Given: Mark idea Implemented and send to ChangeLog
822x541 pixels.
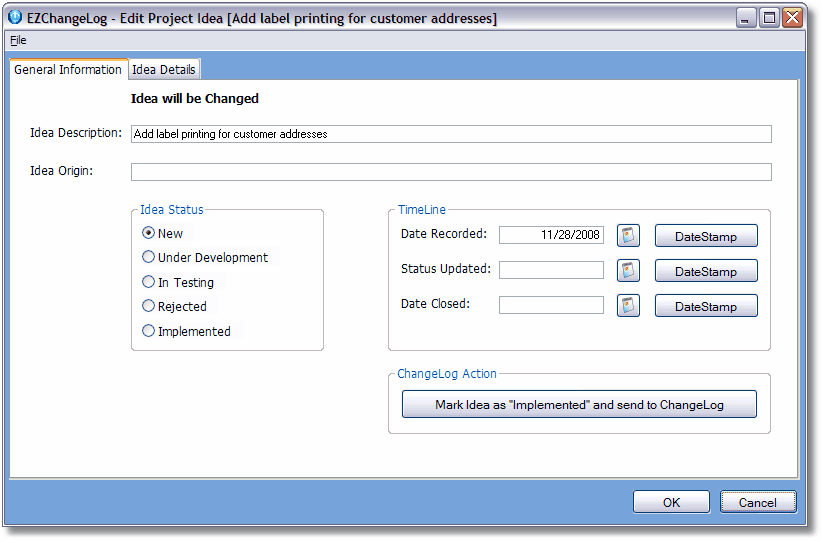Looking at the screenshot, I should click(x=579, y=405).
